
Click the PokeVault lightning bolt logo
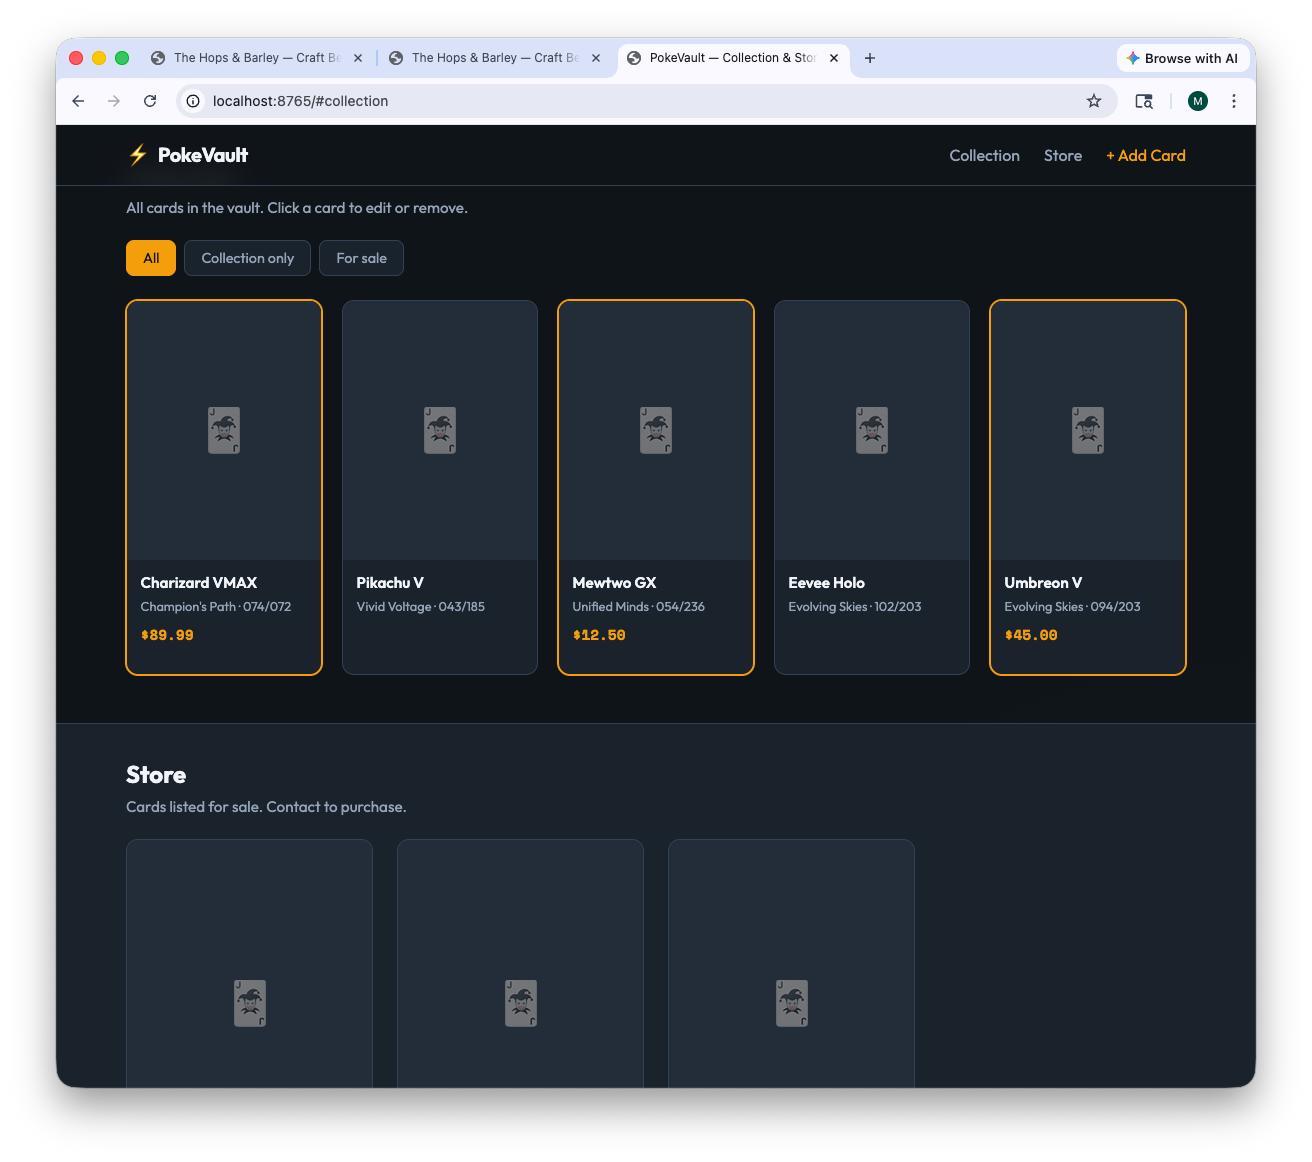click(x=136, y=155)
